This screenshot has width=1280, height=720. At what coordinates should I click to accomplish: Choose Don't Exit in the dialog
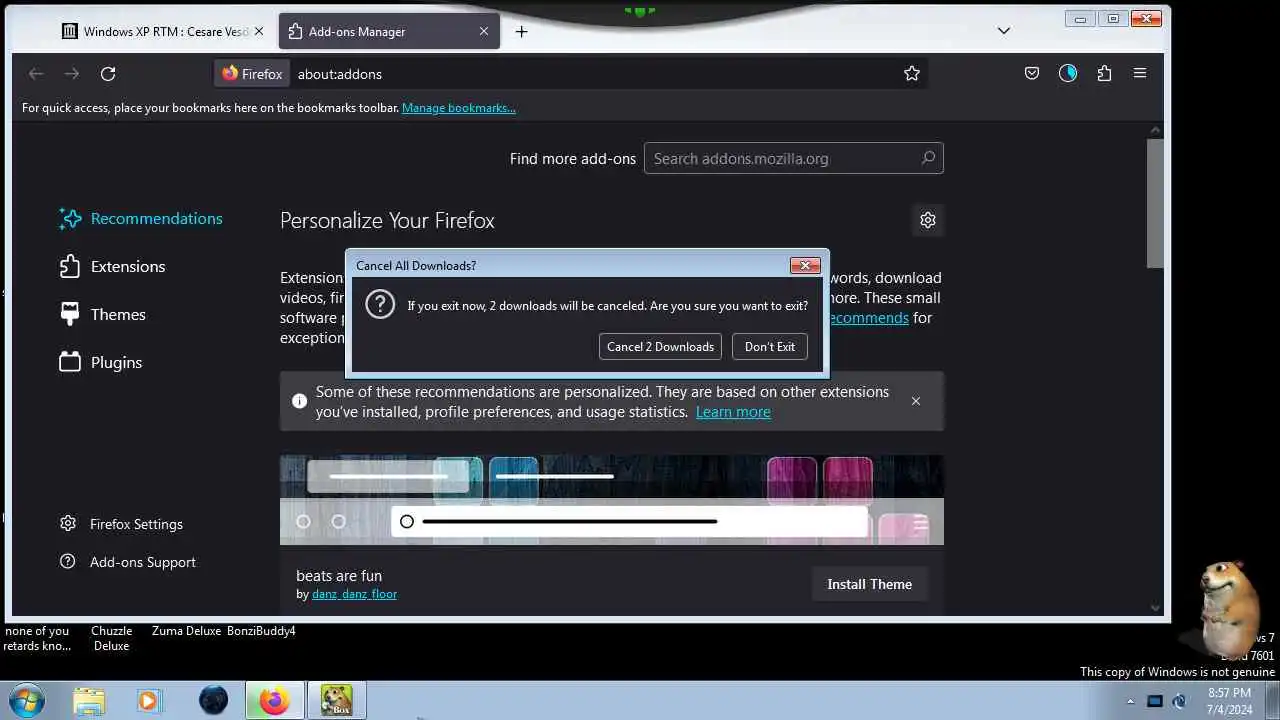coord(769,346)
